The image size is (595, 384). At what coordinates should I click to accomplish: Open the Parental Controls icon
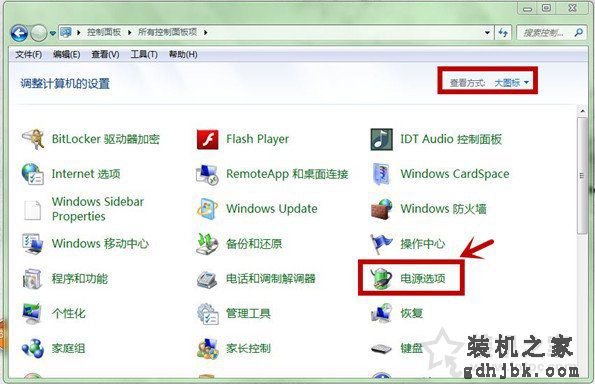207,348
